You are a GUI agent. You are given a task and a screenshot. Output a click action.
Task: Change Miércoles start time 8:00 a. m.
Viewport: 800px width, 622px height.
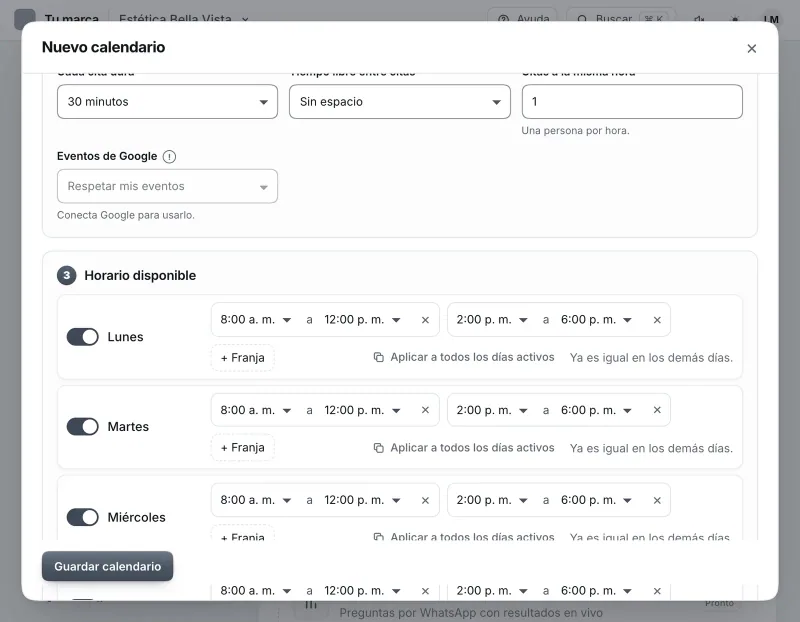(x=256, y=501)
